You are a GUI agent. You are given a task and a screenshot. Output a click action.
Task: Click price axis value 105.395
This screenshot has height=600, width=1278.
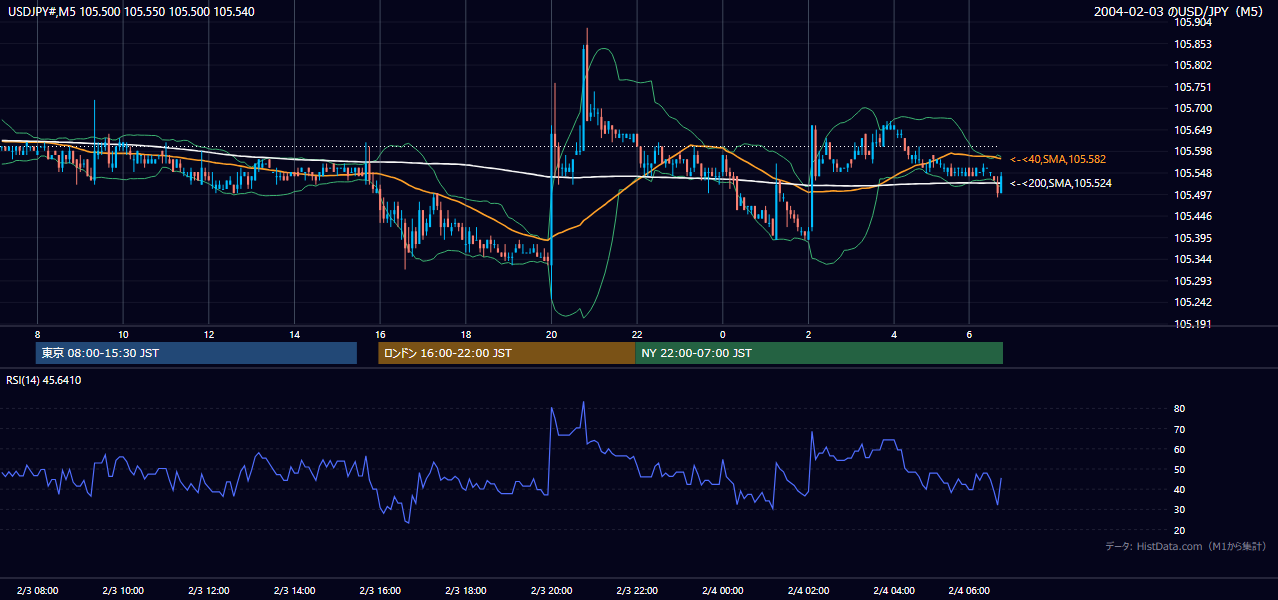pyautogui.click(x=1192, y=238)
